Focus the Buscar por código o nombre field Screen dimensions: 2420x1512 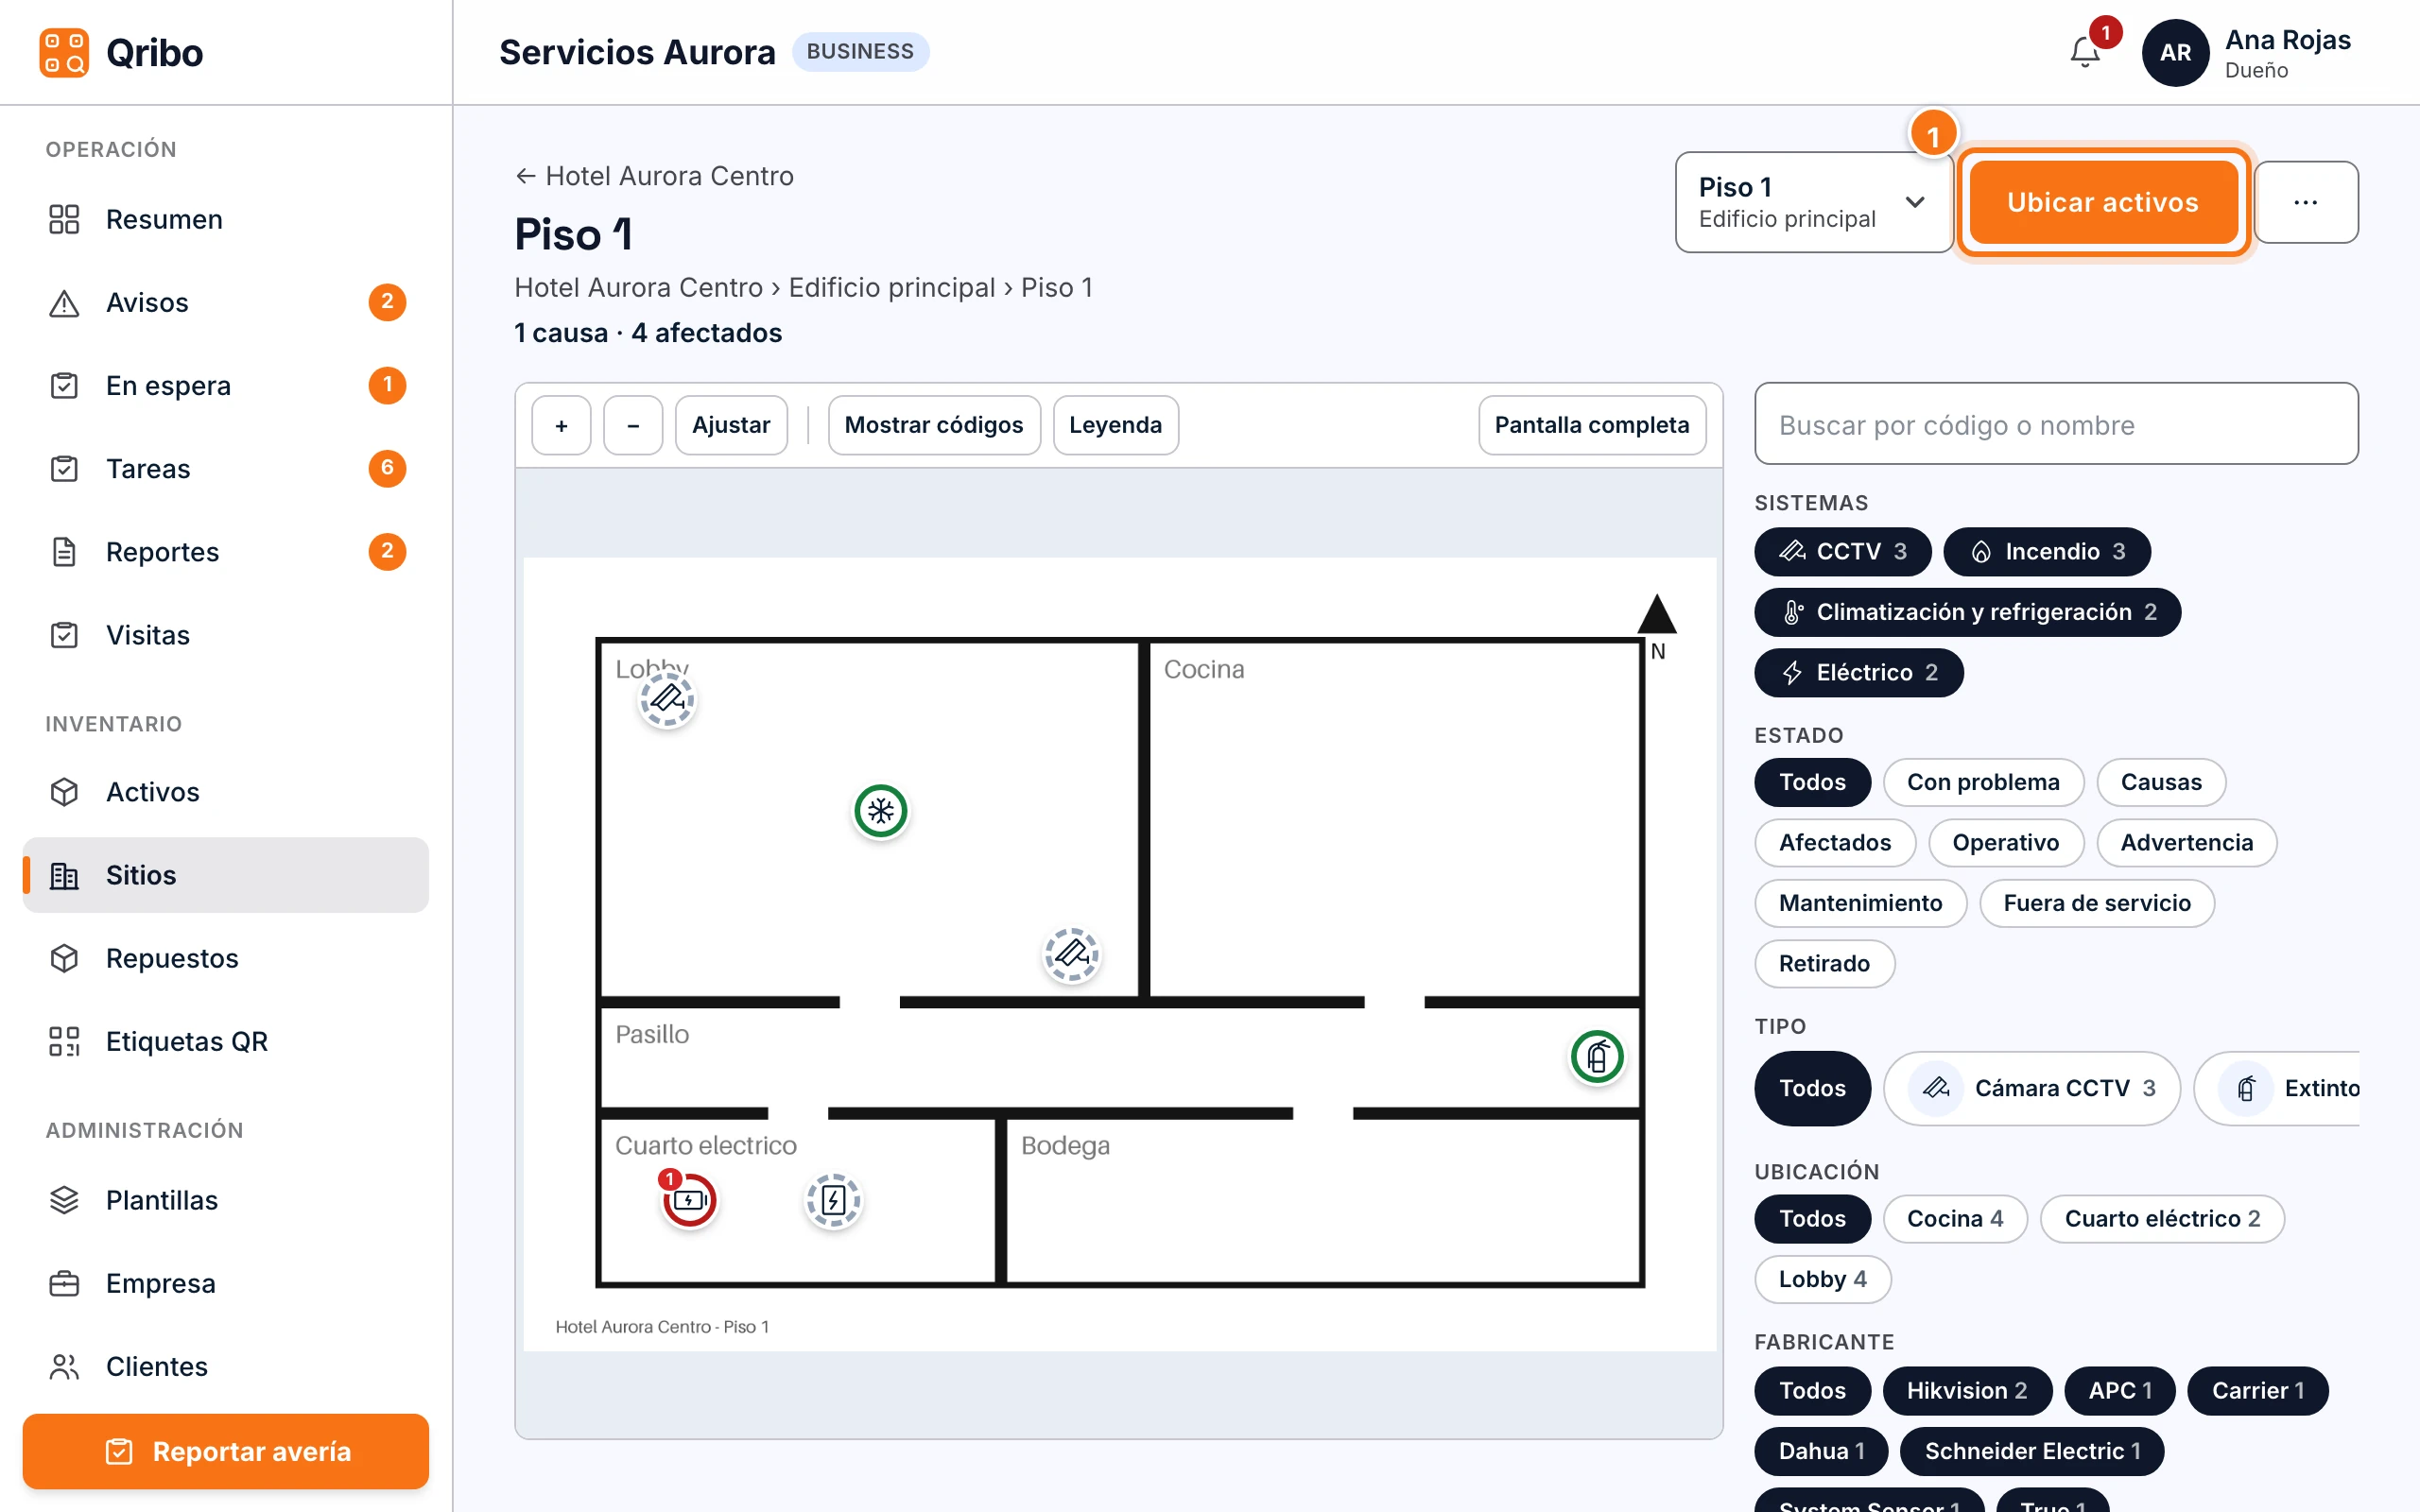(2056, 424)
